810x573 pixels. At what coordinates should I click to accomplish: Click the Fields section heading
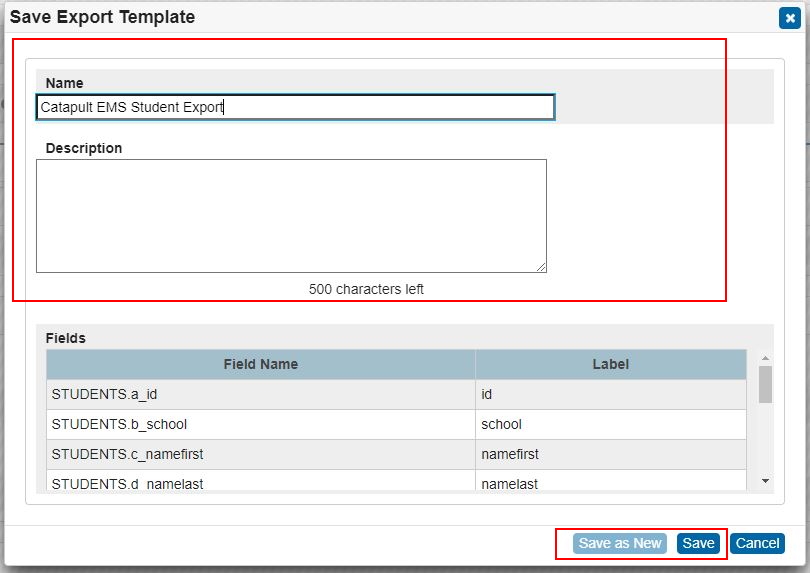[x=66, y=338]
